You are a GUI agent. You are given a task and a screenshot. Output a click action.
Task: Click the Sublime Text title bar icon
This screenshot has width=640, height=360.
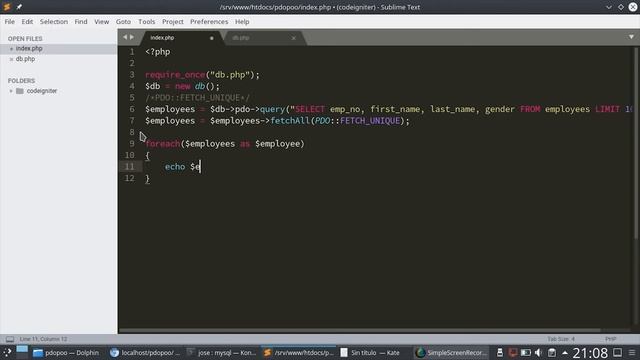[7, 7]
